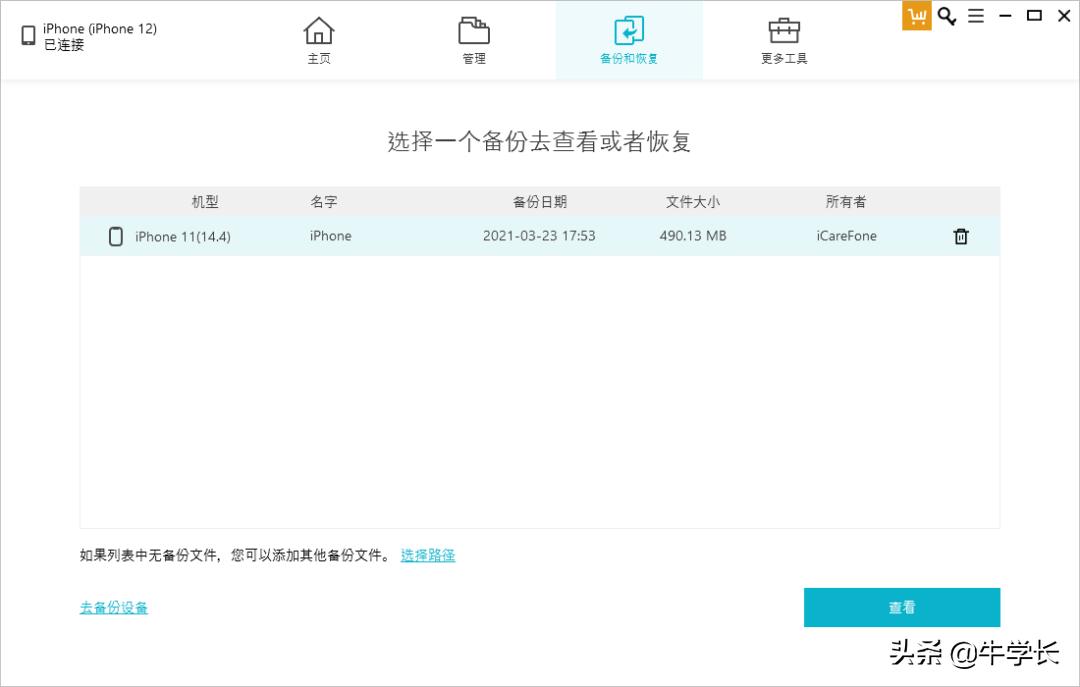Click the 管理 folder icon
This screenshot has height=687, width=1080.
[x=473, y=31]
